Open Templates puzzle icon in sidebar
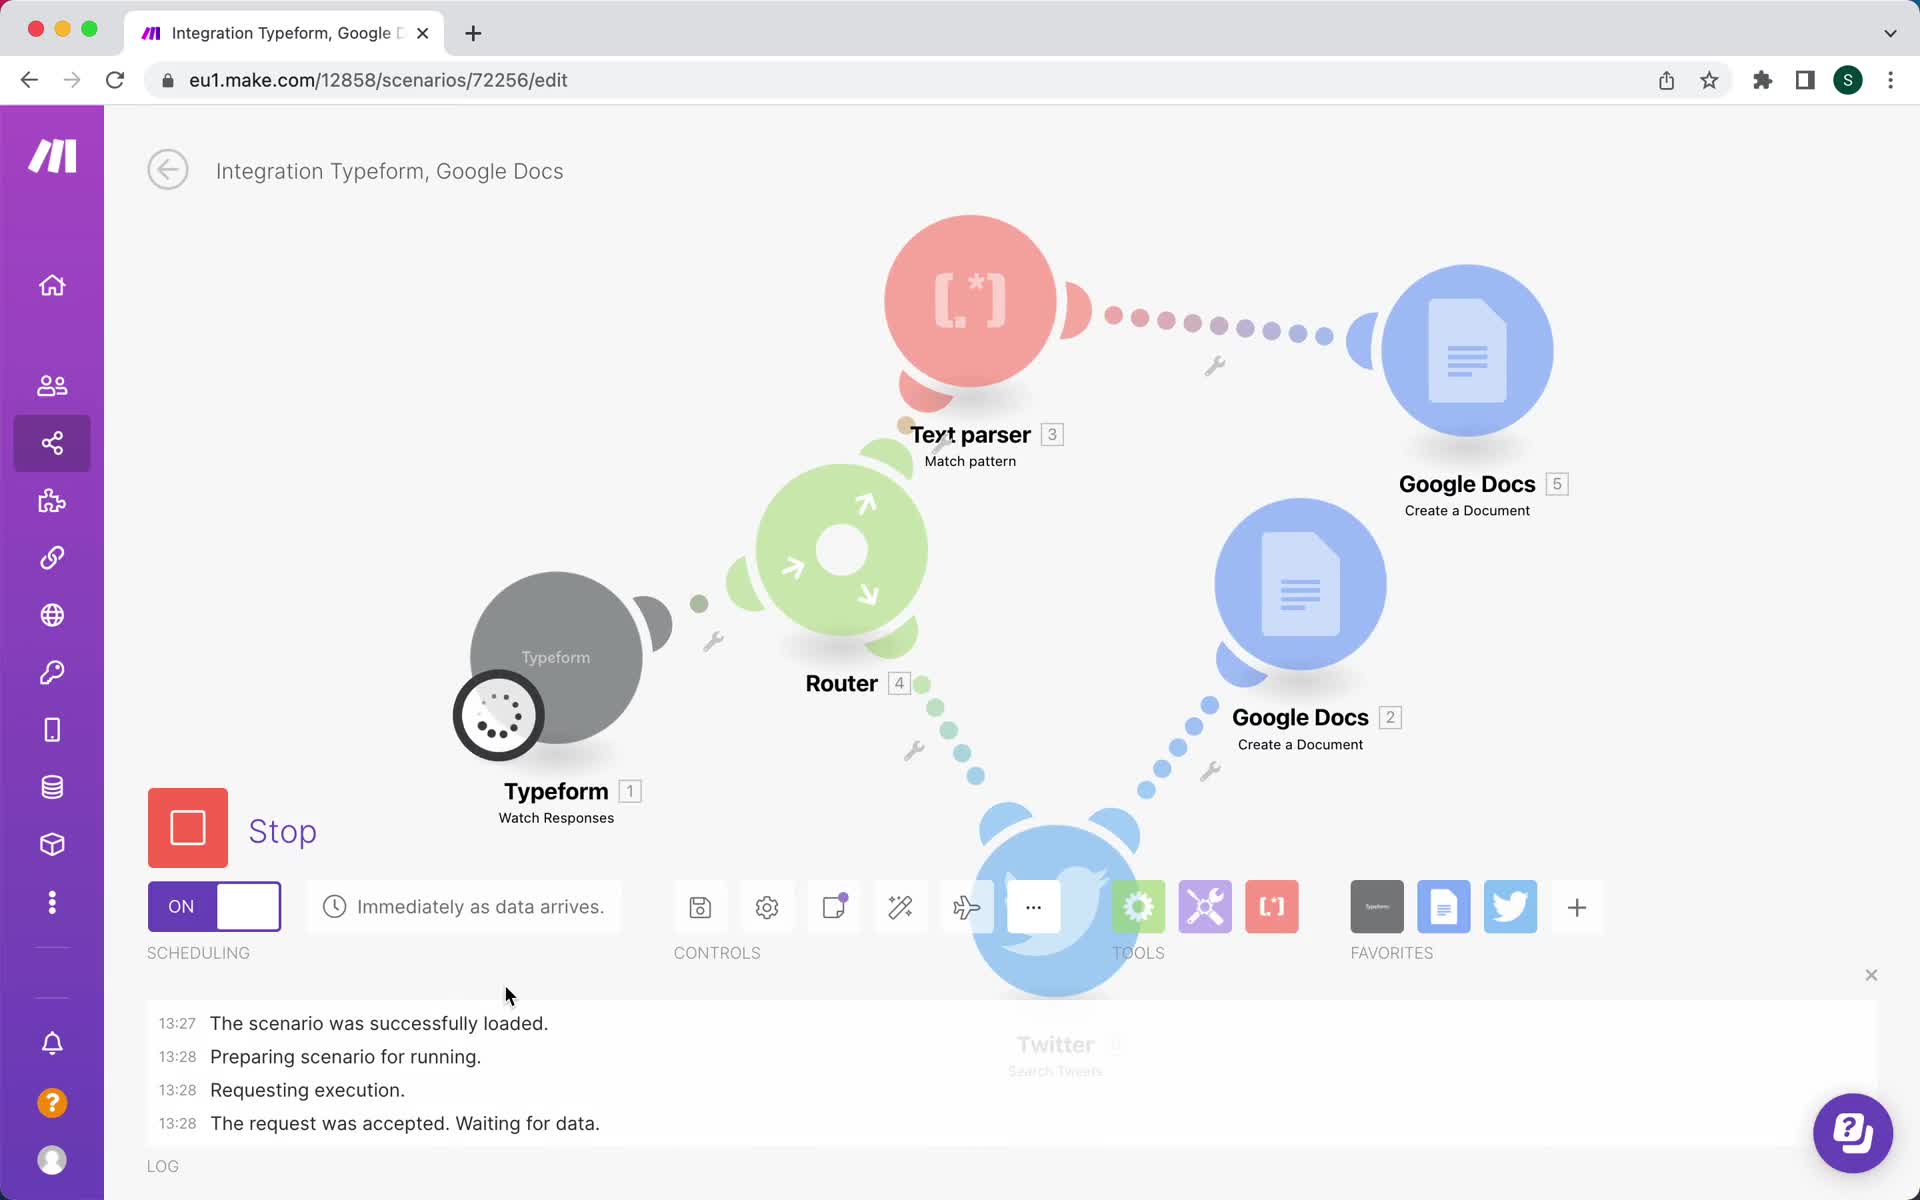Image resolution: width=1920 pixels, height=1200 pixels. (x=52, y=501)
